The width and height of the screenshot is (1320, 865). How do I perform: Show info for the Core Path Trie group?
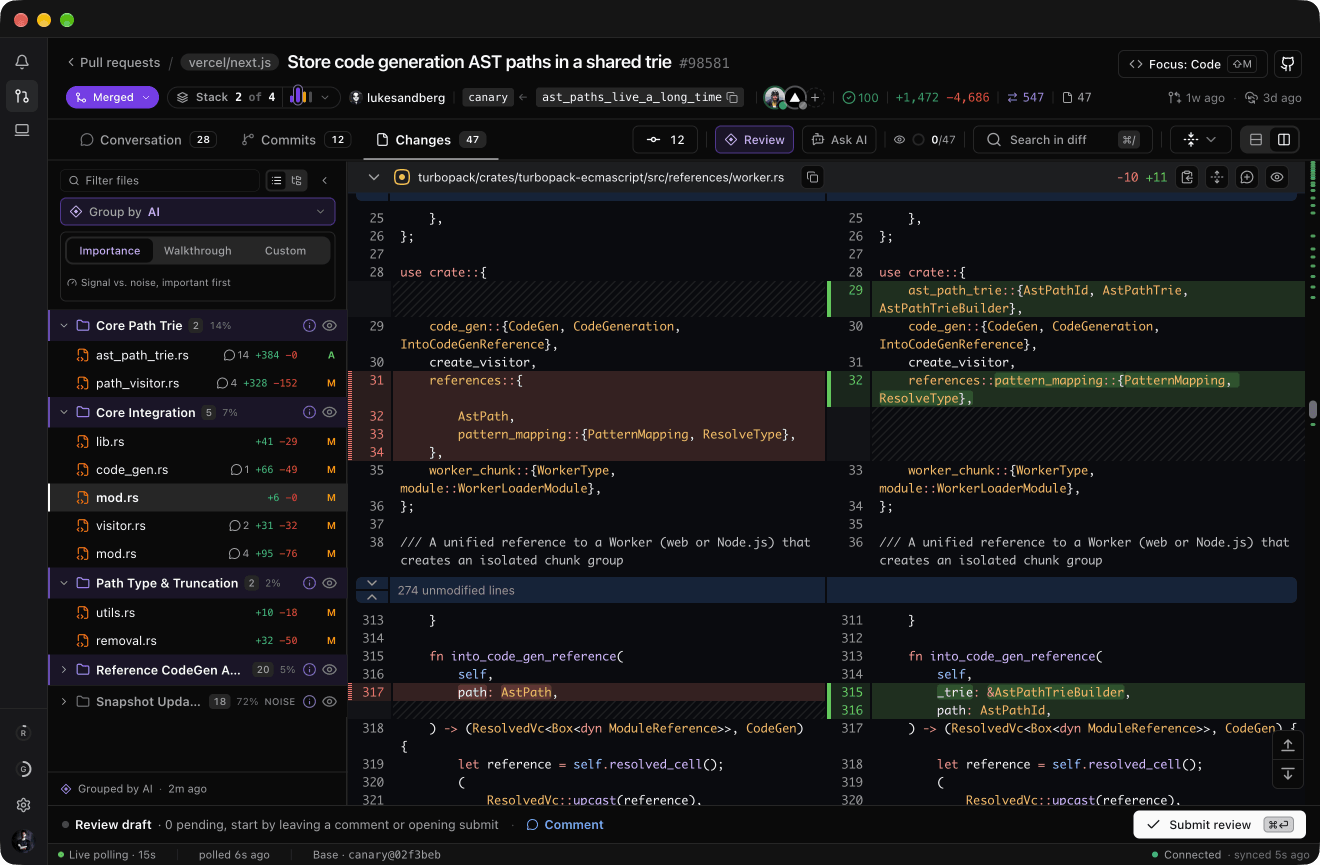click(x=309, y=326)
